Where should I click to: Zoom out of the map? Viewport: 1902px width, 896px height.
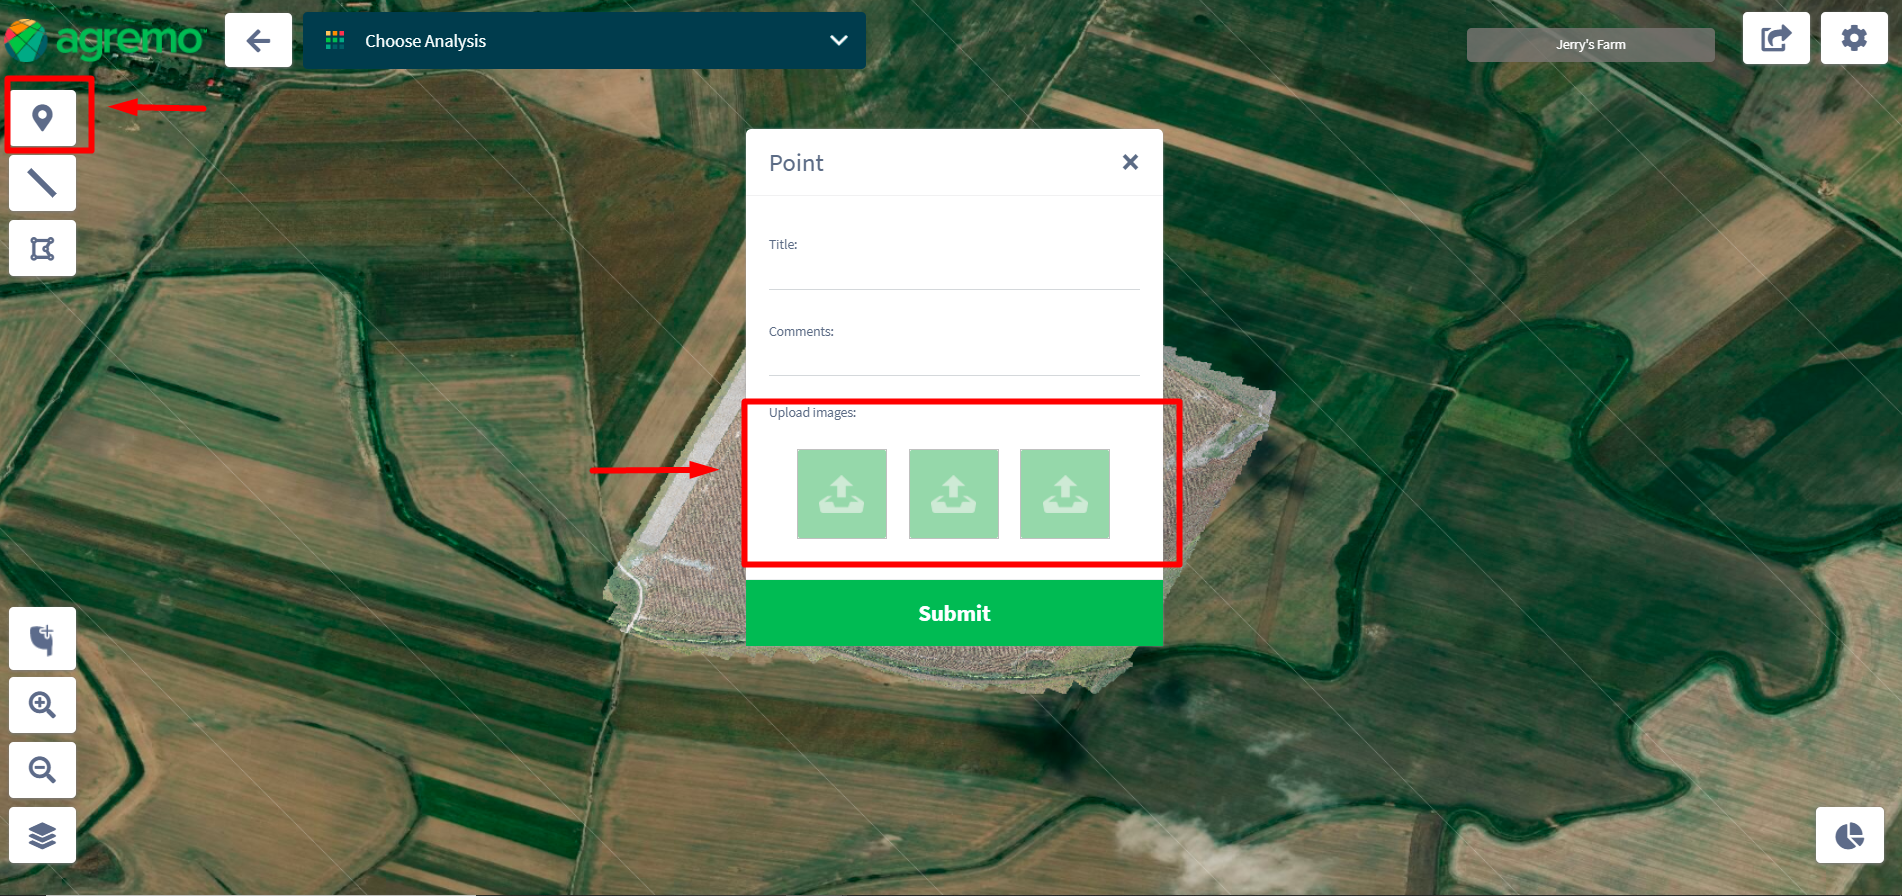tap(42, 770)
